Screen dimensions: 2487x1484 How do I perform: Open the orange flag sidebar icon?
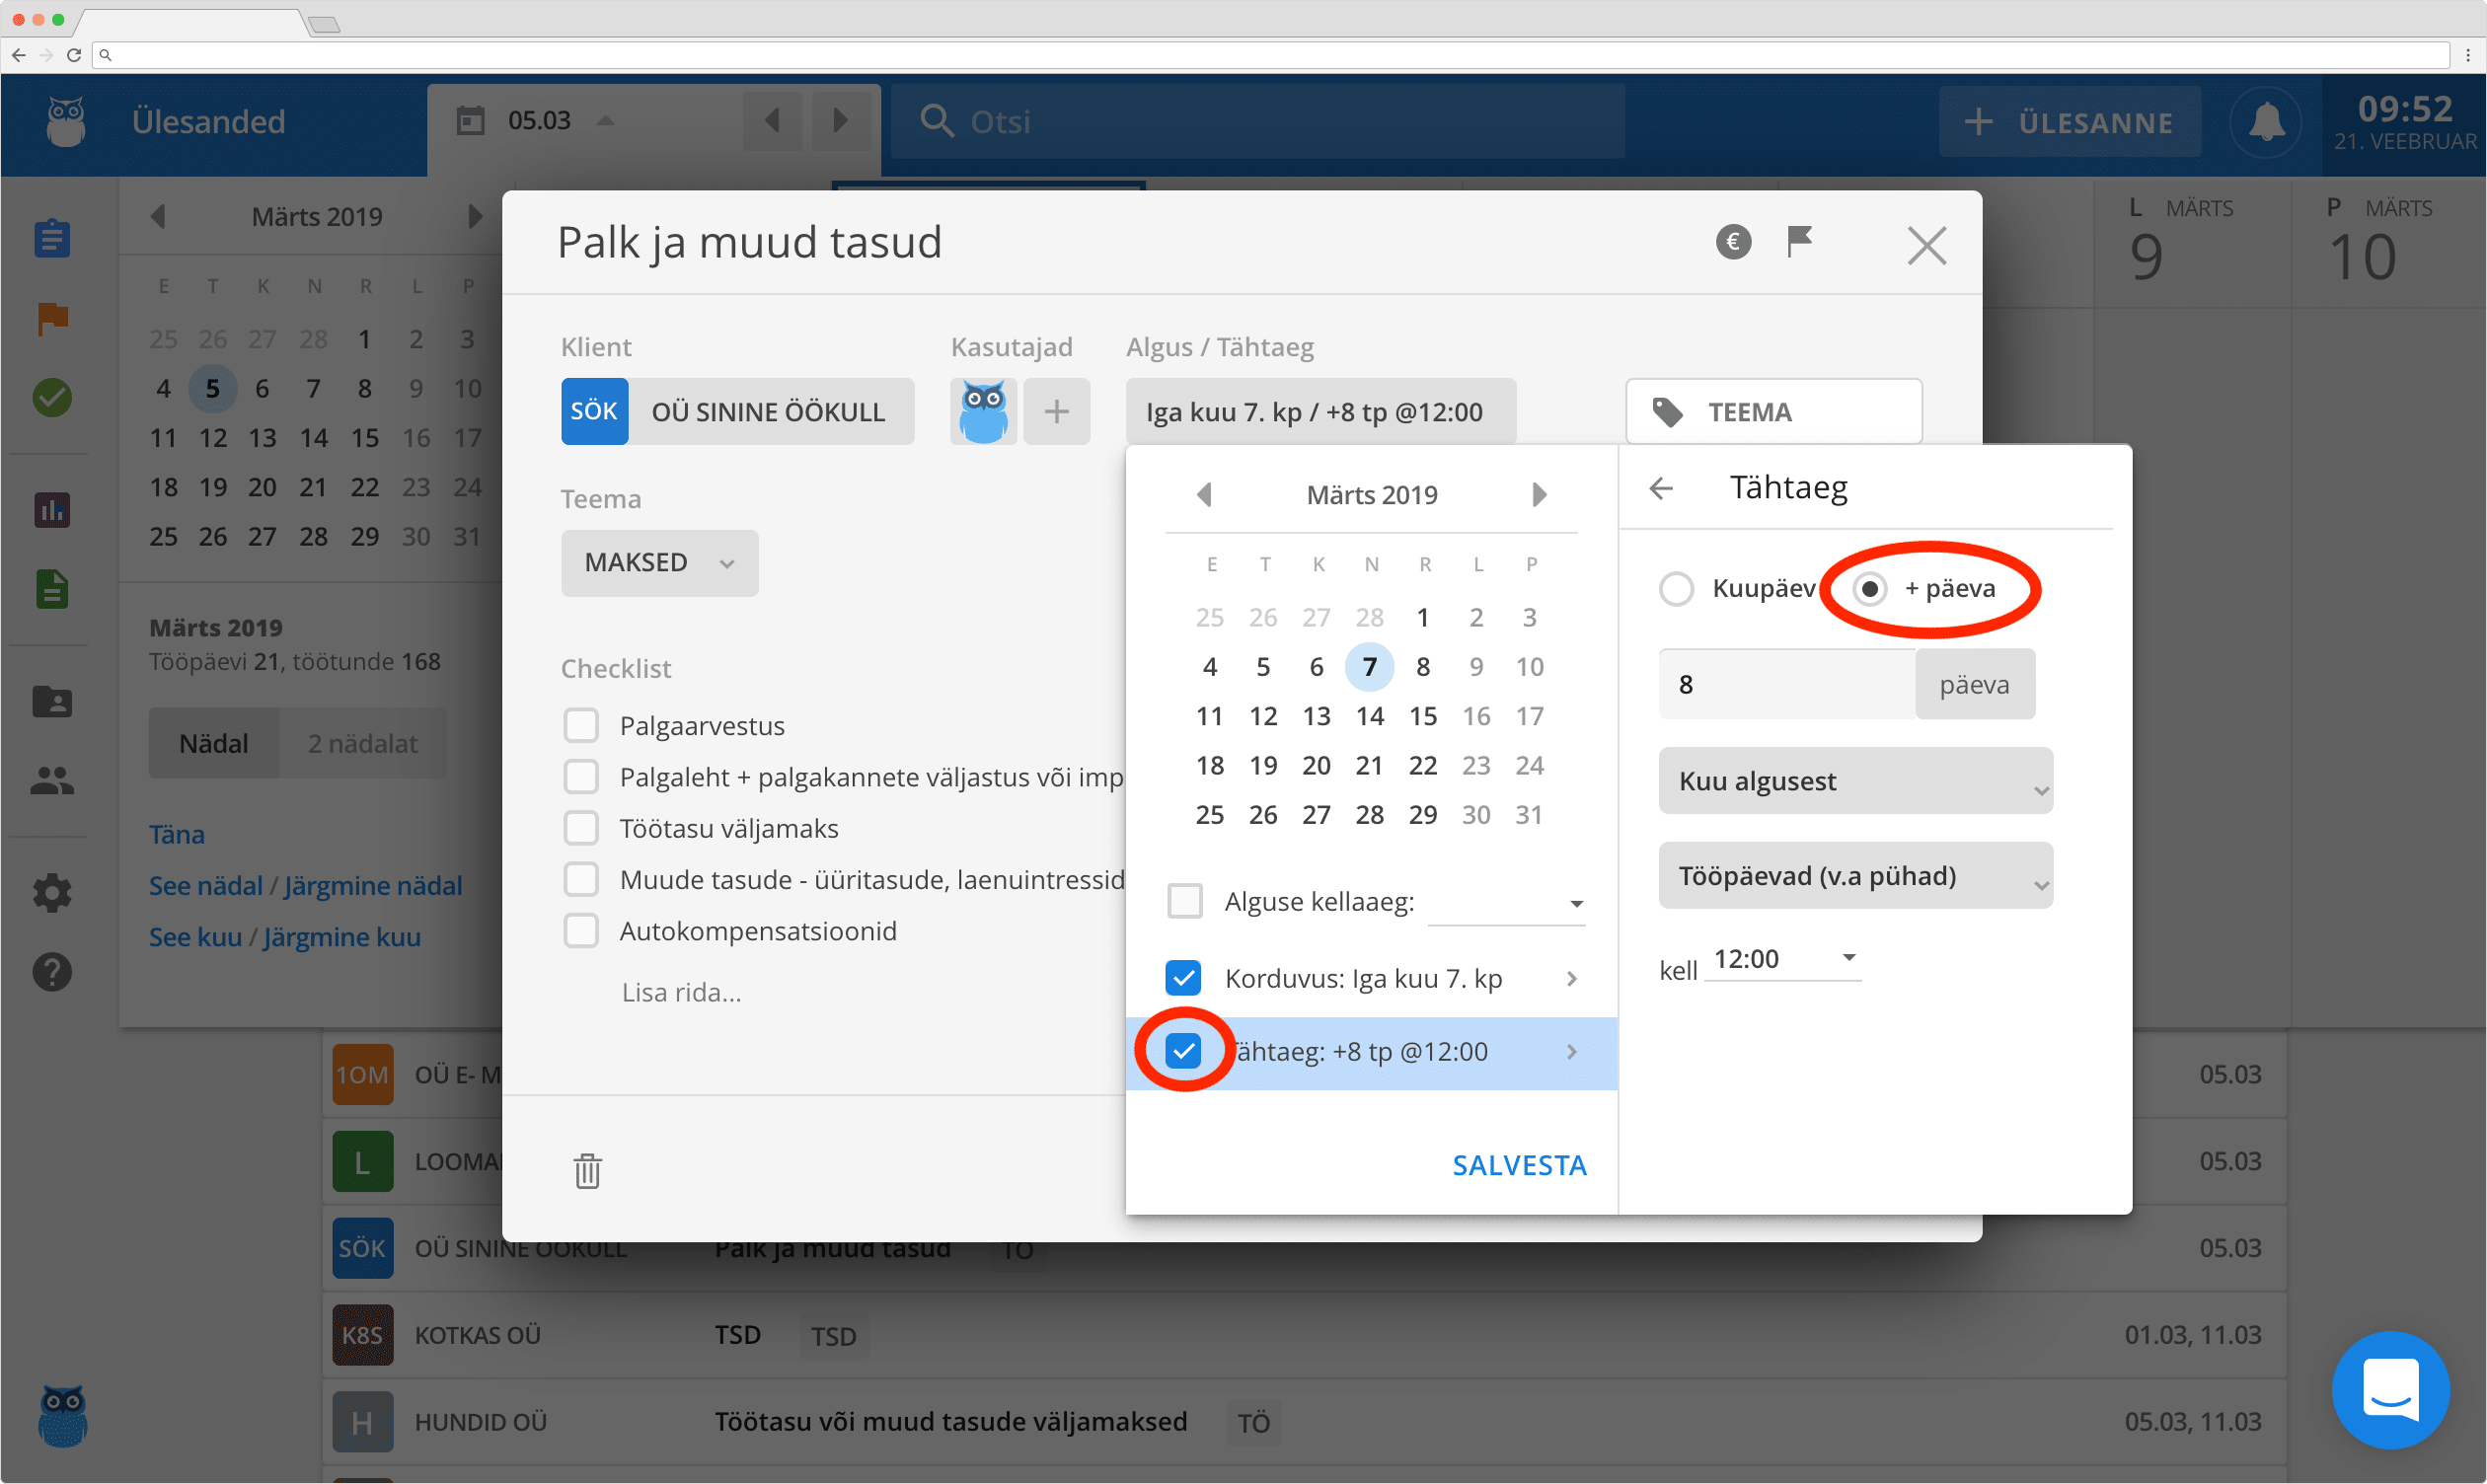(x=52, y=319)
